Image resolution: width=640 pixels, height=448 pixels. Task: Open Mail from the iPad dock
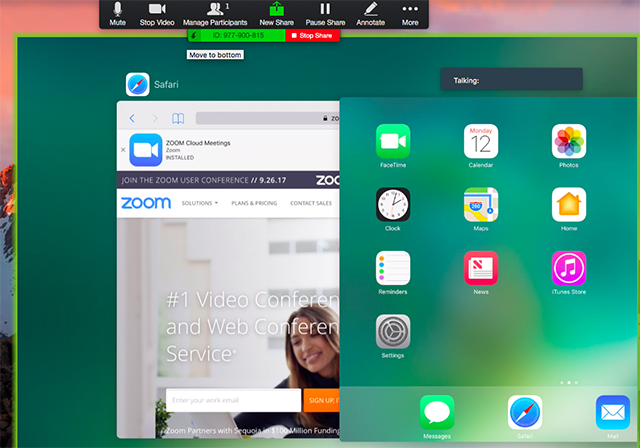(613, 412)
